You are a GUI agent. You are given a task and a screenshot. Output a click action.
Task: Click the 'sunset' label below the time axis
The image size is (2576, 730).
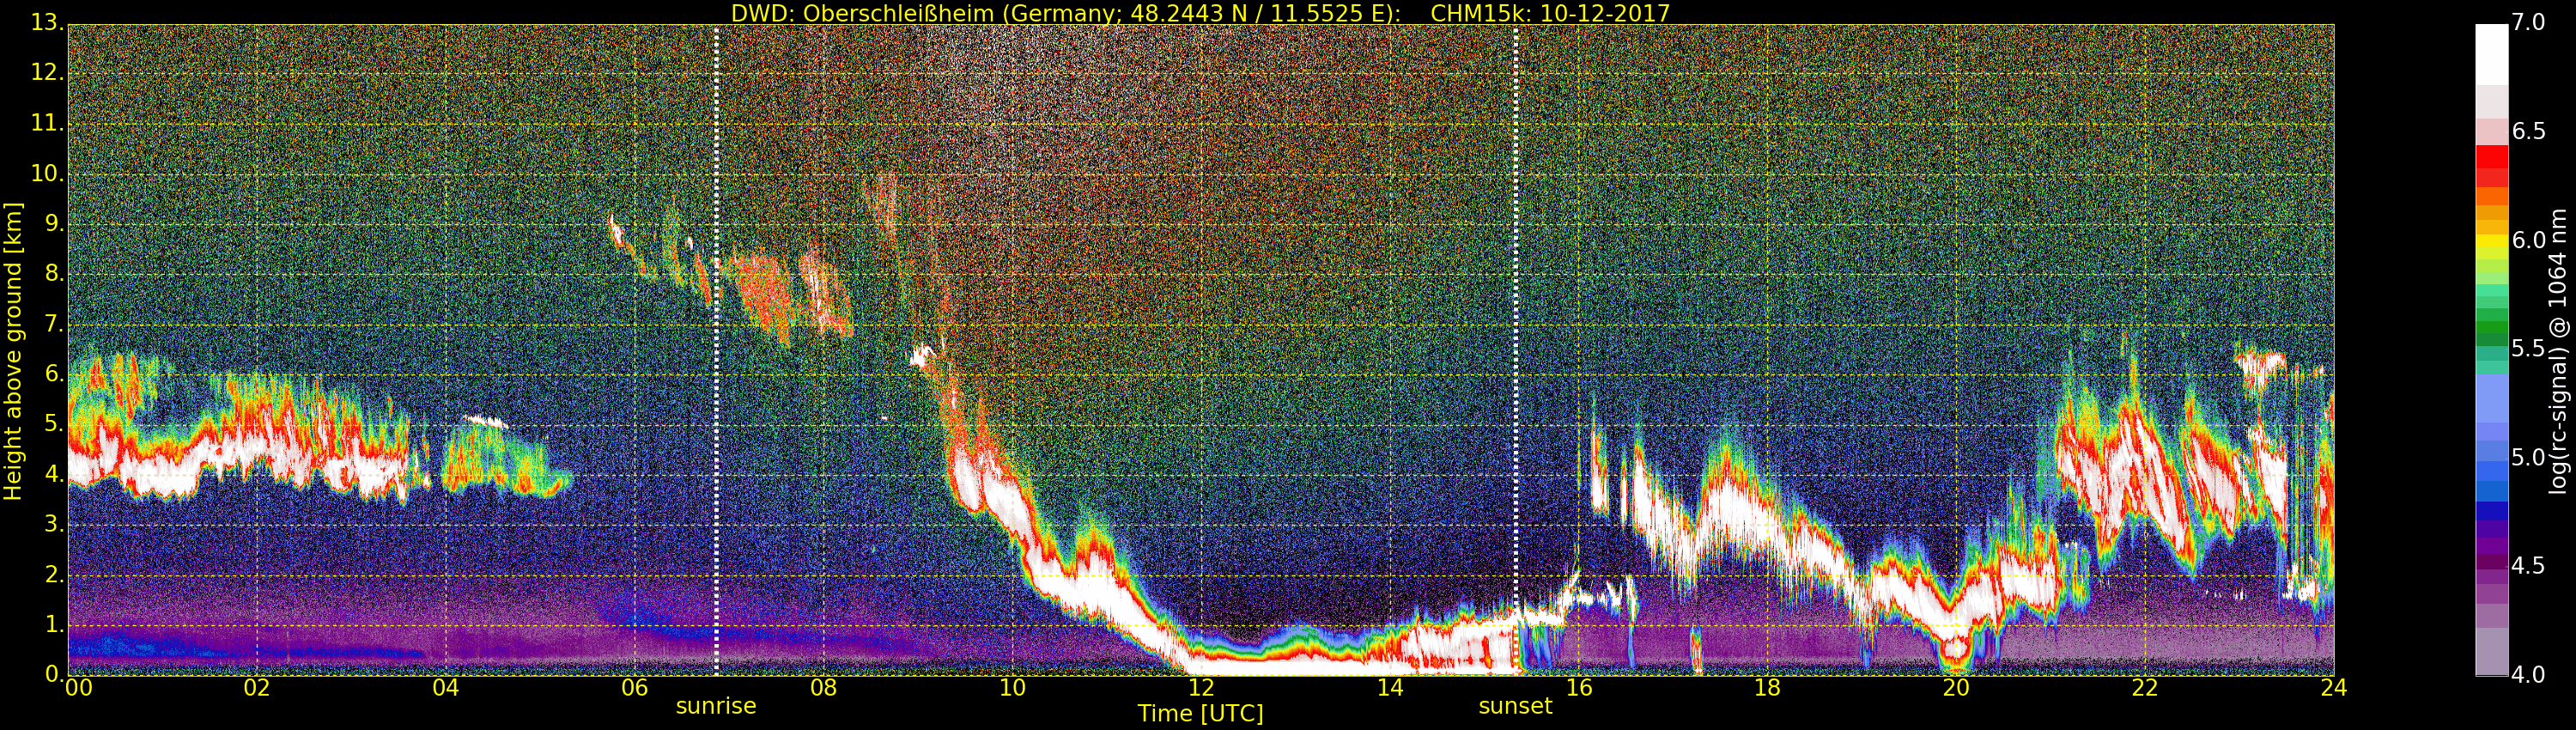click(1515, 706)
